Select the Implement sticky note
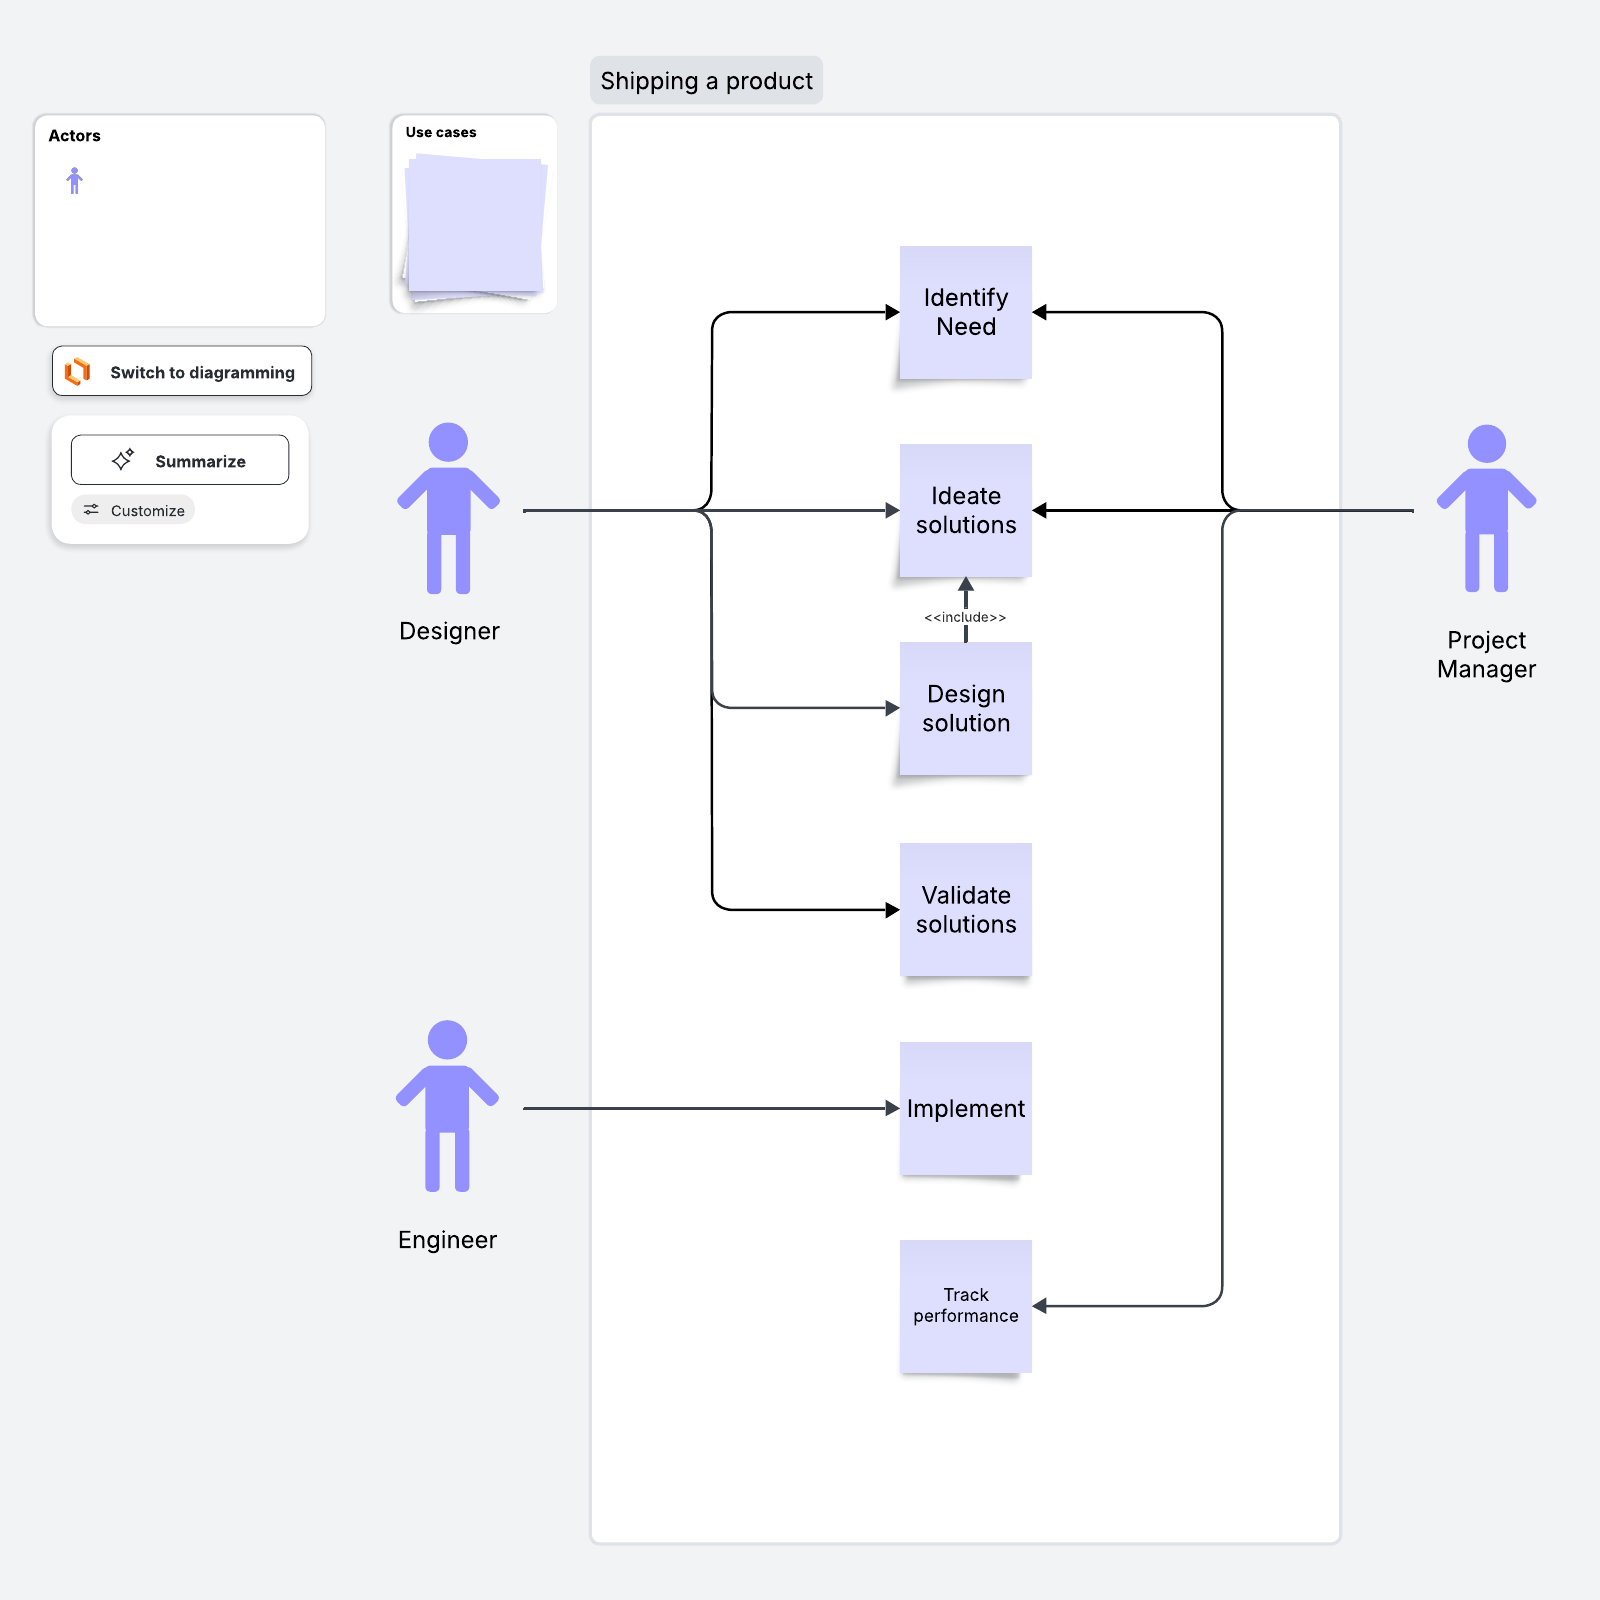Screen dimensions: 1600x1600 964,1108
